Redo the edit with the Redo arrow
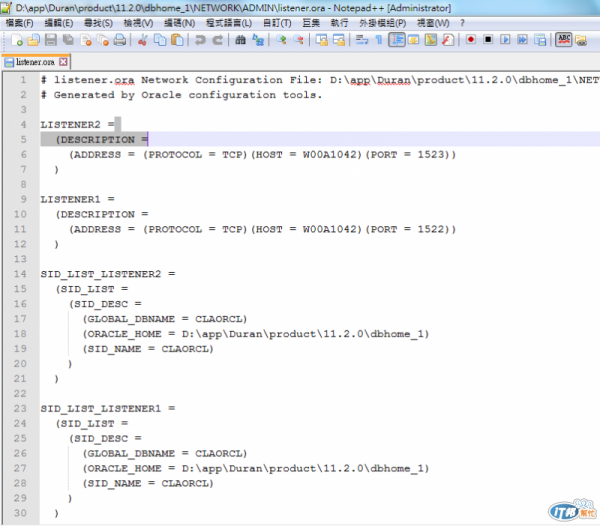 point(217,40)
